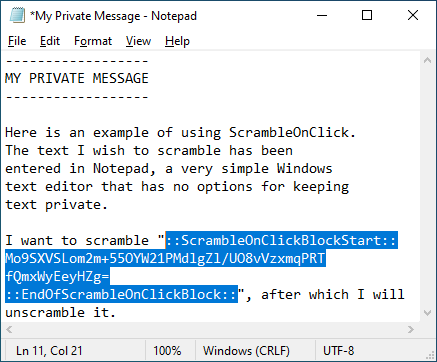Open the Edit menu
The height and width of the screenshot is (362, 437).
50,41
